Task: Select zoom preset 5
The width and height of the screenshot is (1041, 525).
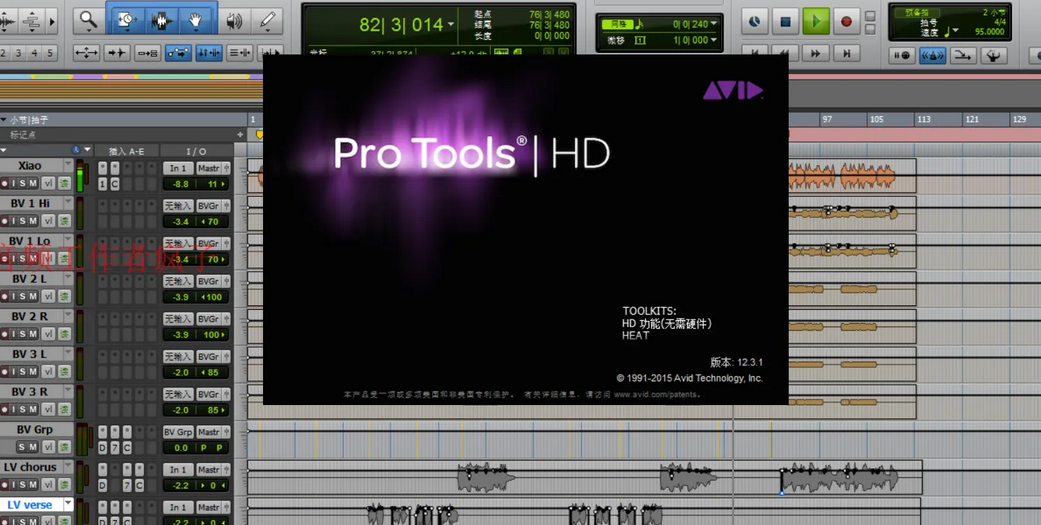Action: 50,53
